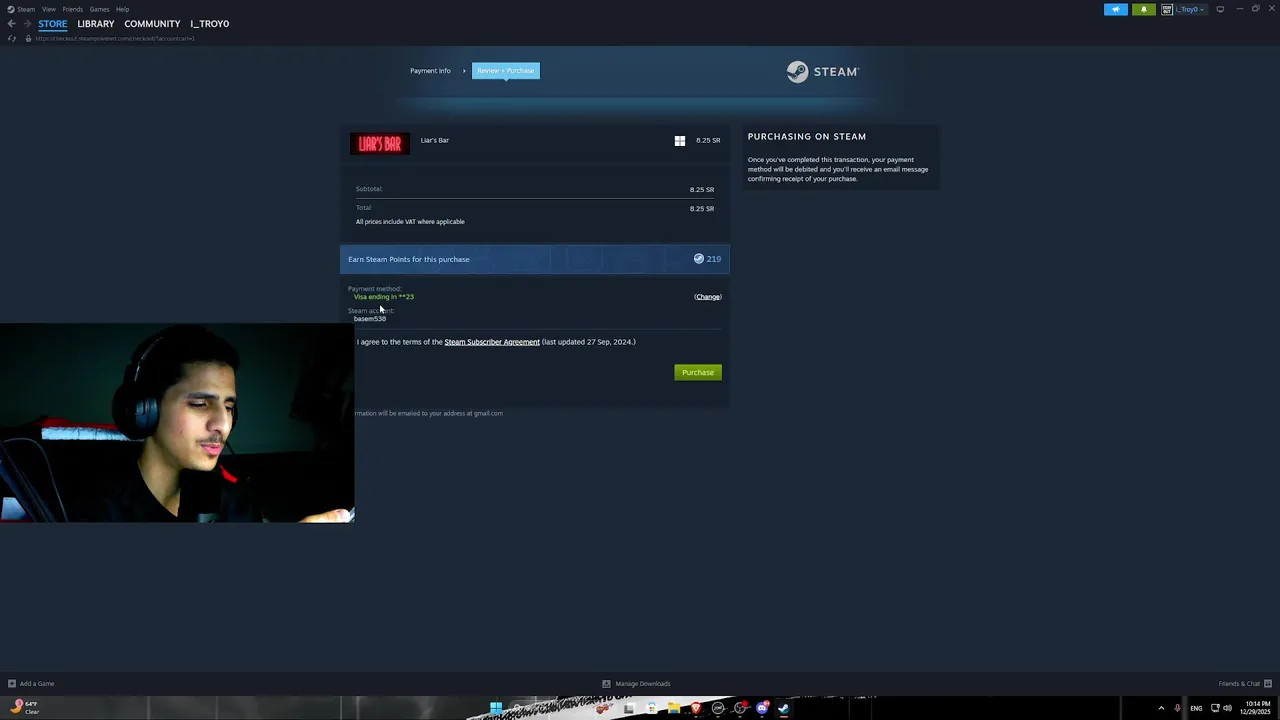The width and height of the screenshot is (1280, 720).
Task: Click the Earn Steam Points banner
Action: [535, 259]
